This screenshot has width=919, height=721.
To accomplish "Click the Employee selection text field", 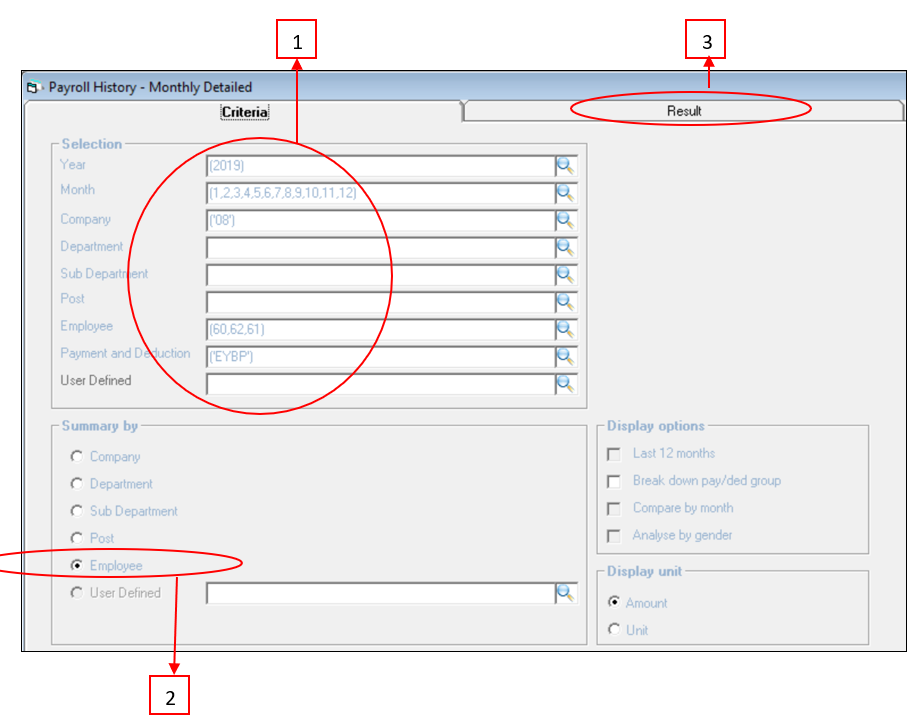I will 380,329.
